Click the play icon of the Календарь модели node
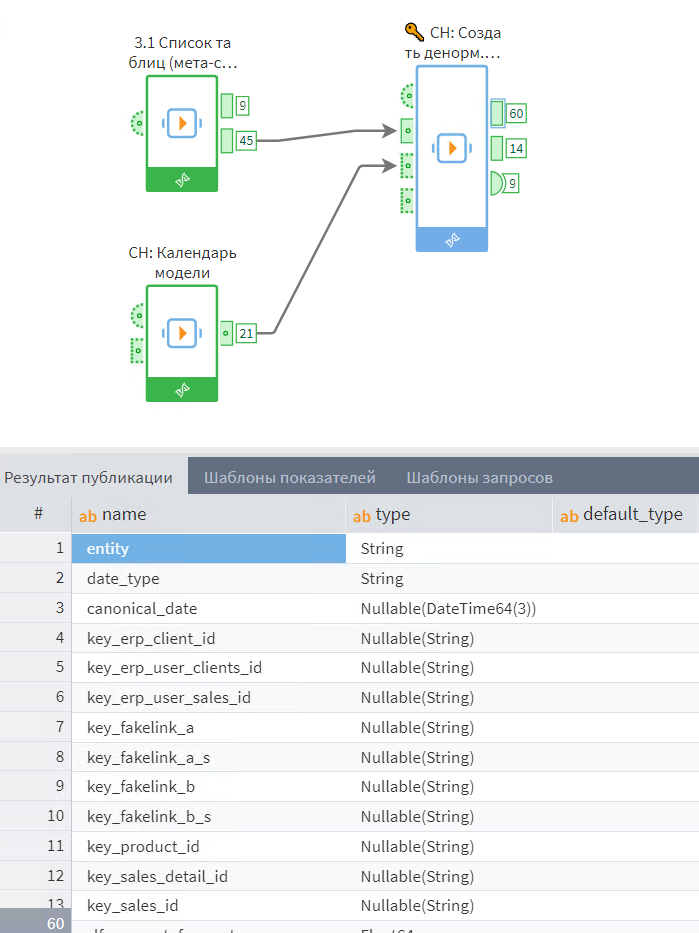Image resolution: width=699 pixels, height=933 pixels. [181, 332]
